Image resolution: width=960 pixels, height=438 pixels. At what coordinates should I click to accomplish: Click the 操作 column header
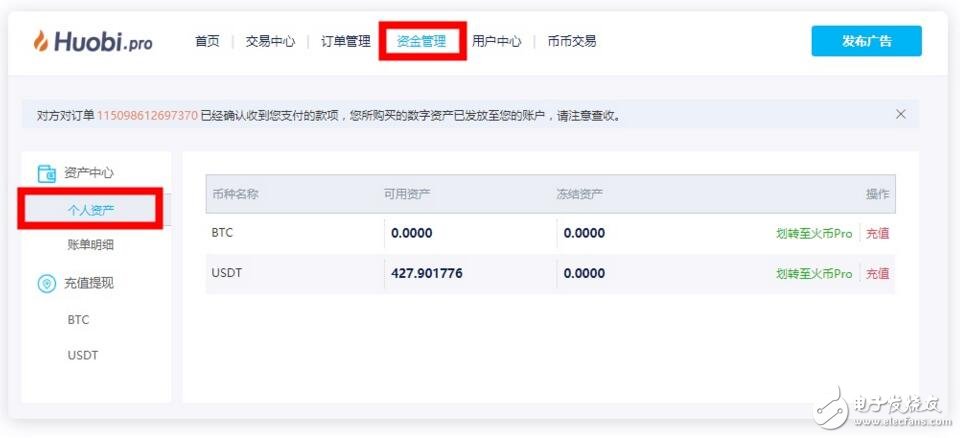877,194
